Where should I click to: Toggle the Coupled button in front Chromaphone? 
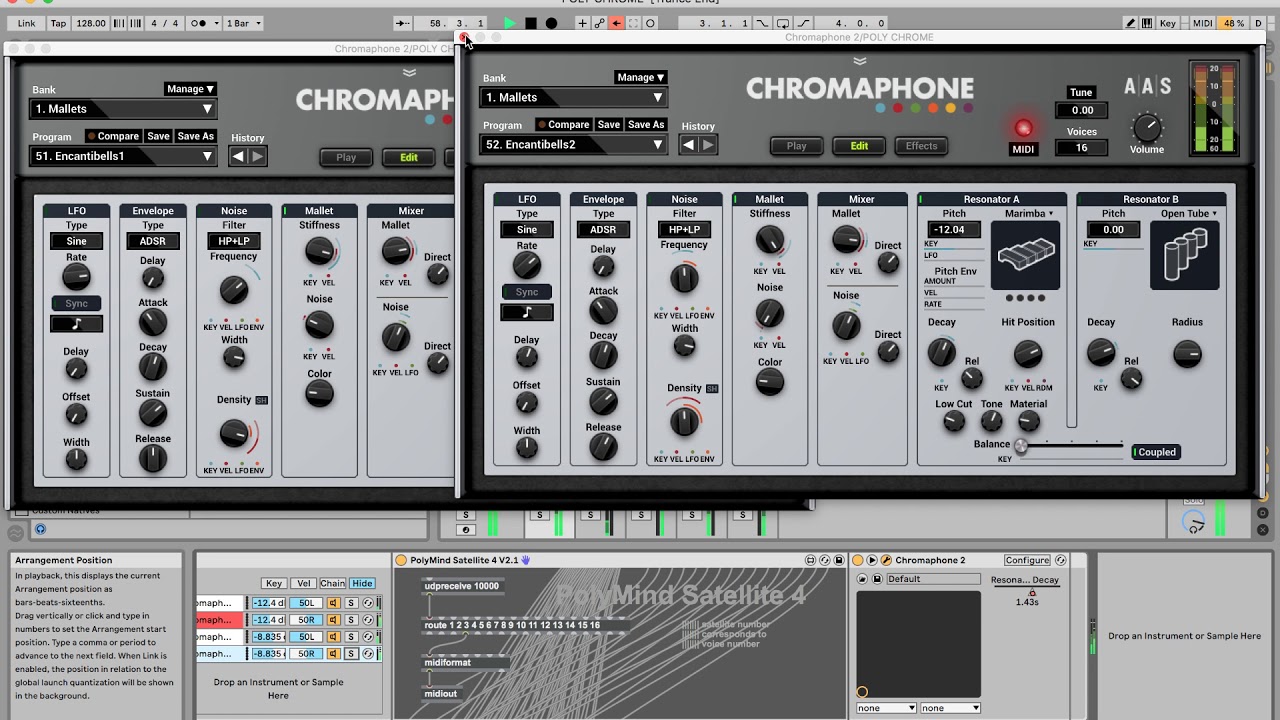point(1155,452)
